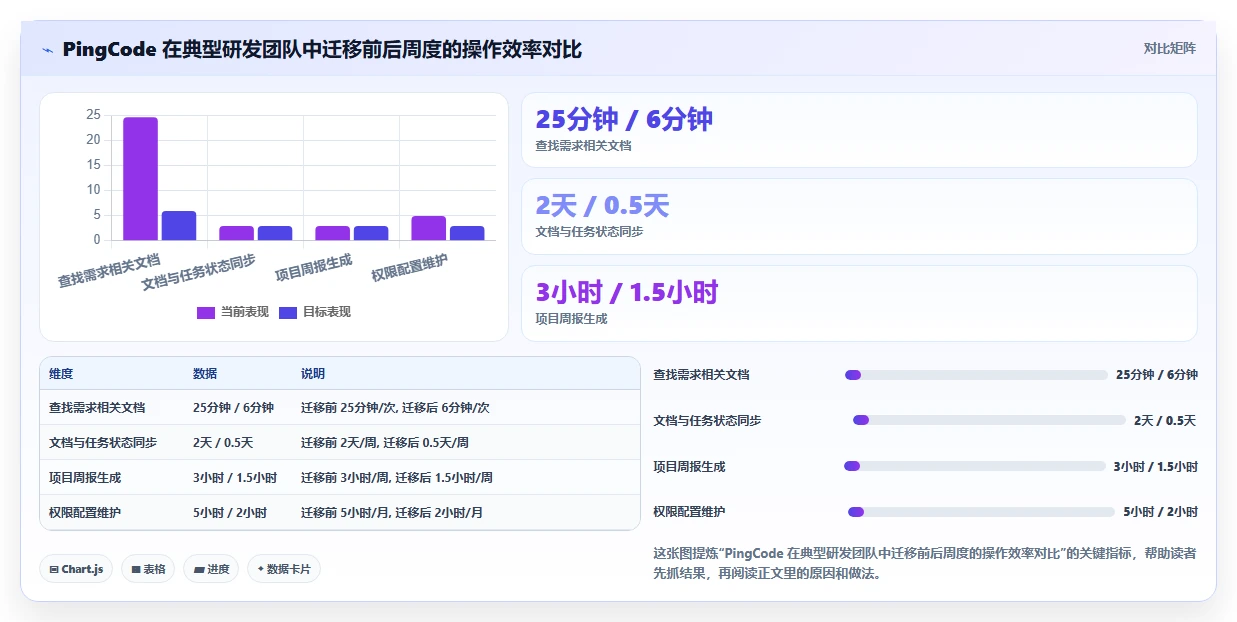Click 迁移前 3小时/周, 迁移后 1.5小时/周 cell

[x=397, y=478]
